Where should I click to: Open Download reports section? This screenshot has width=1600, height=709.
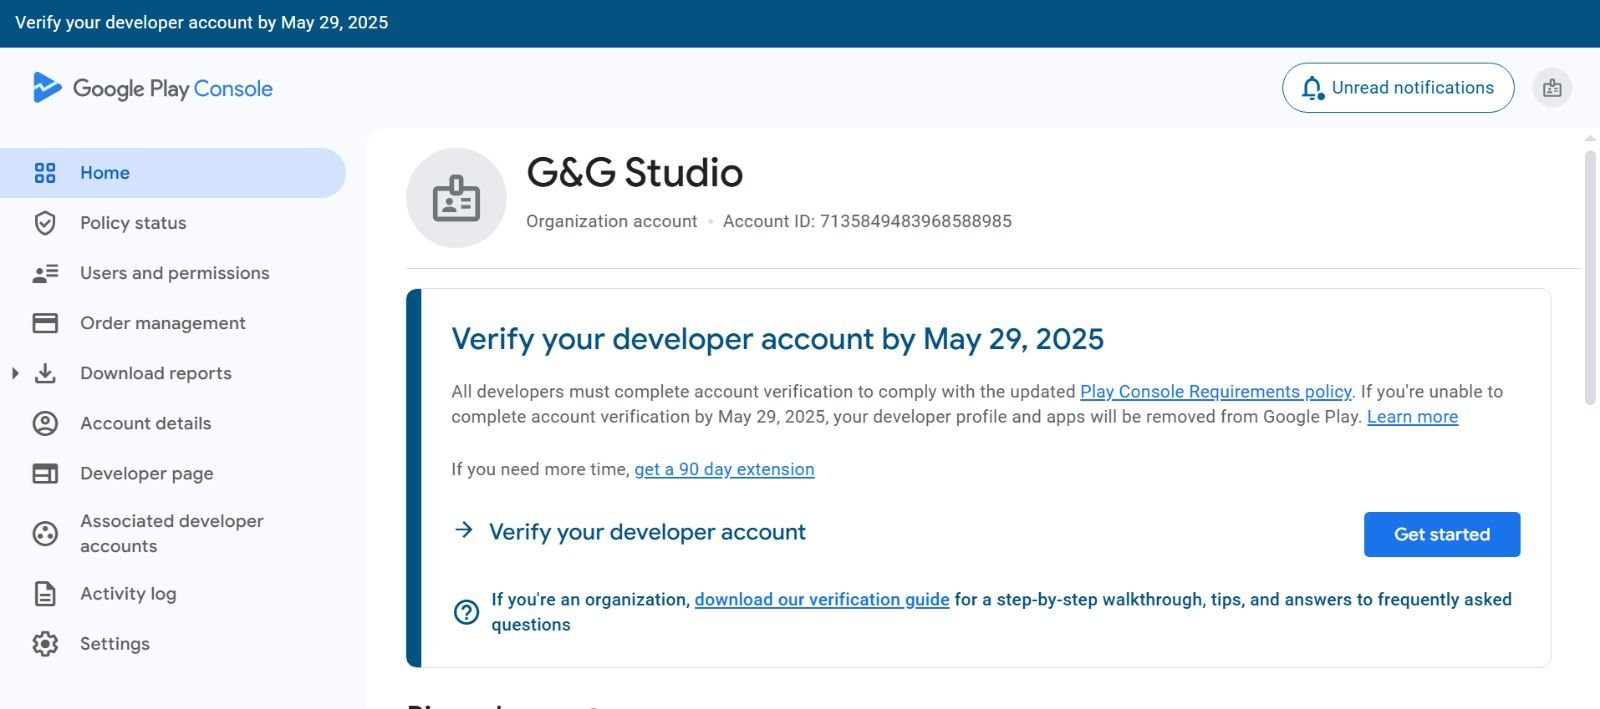(173, 373)
